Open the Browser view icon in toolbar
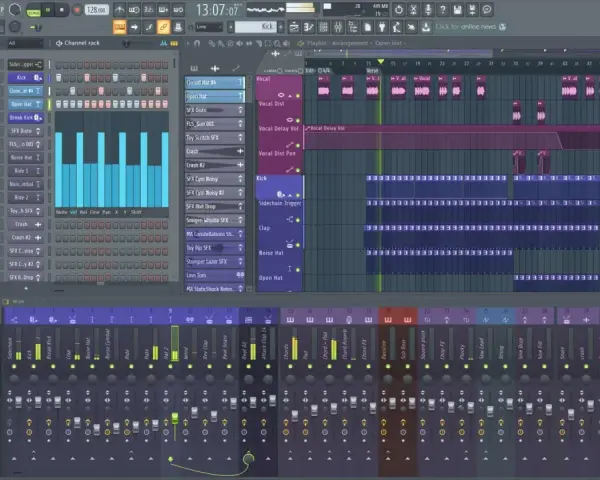Viewport: 600px width, 480px height. tap(352, 27)
